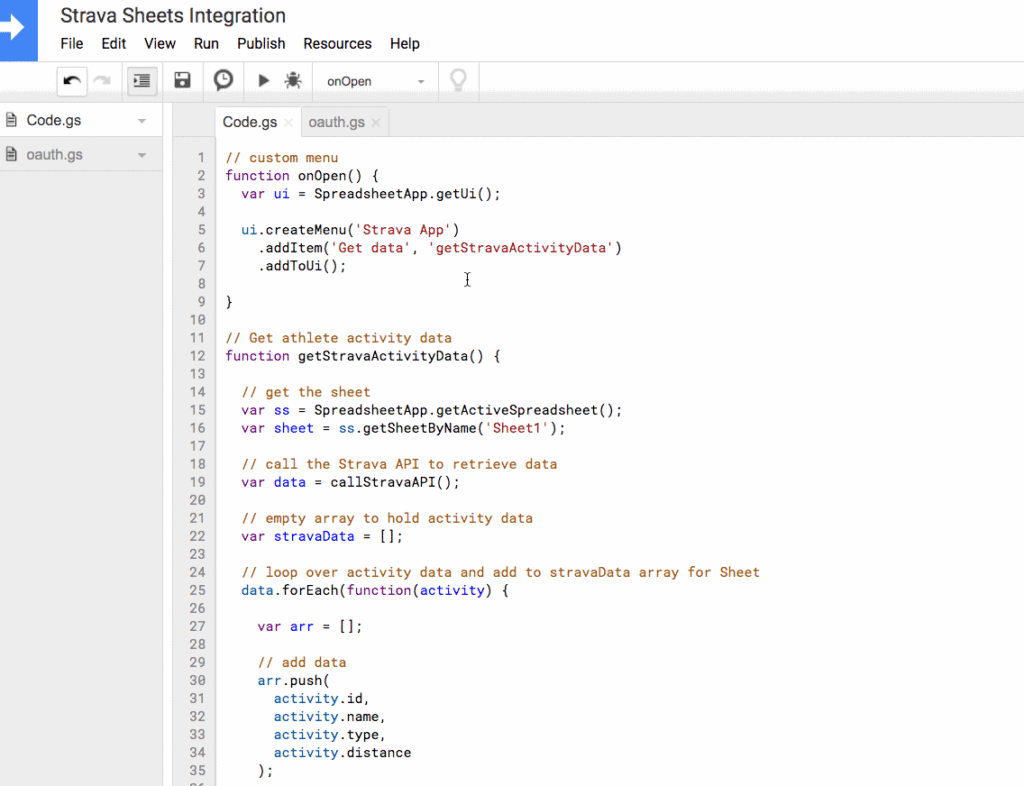Screen dimensions: 1024x786
Task: Click the Apps Script arrow logo
Action: coord(18,30)
